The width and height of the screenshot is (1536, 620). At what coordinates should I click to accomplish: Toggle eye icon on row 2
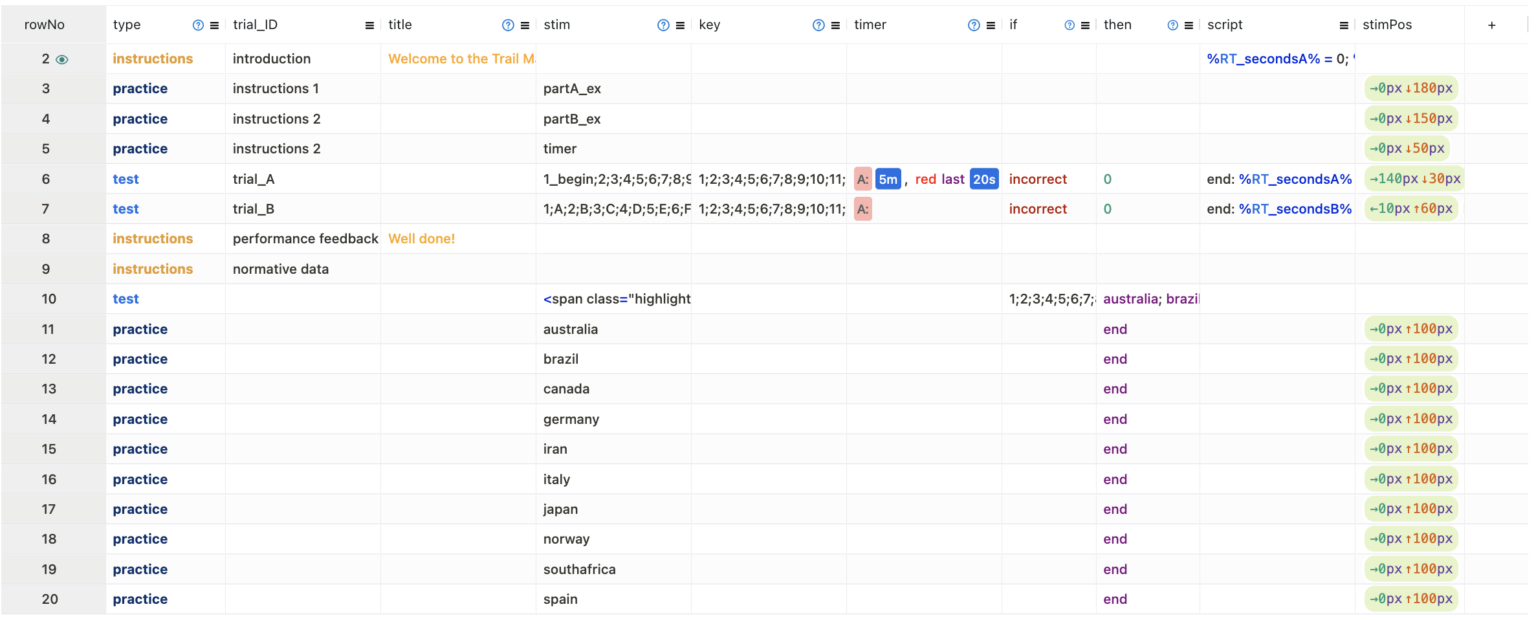62,59
